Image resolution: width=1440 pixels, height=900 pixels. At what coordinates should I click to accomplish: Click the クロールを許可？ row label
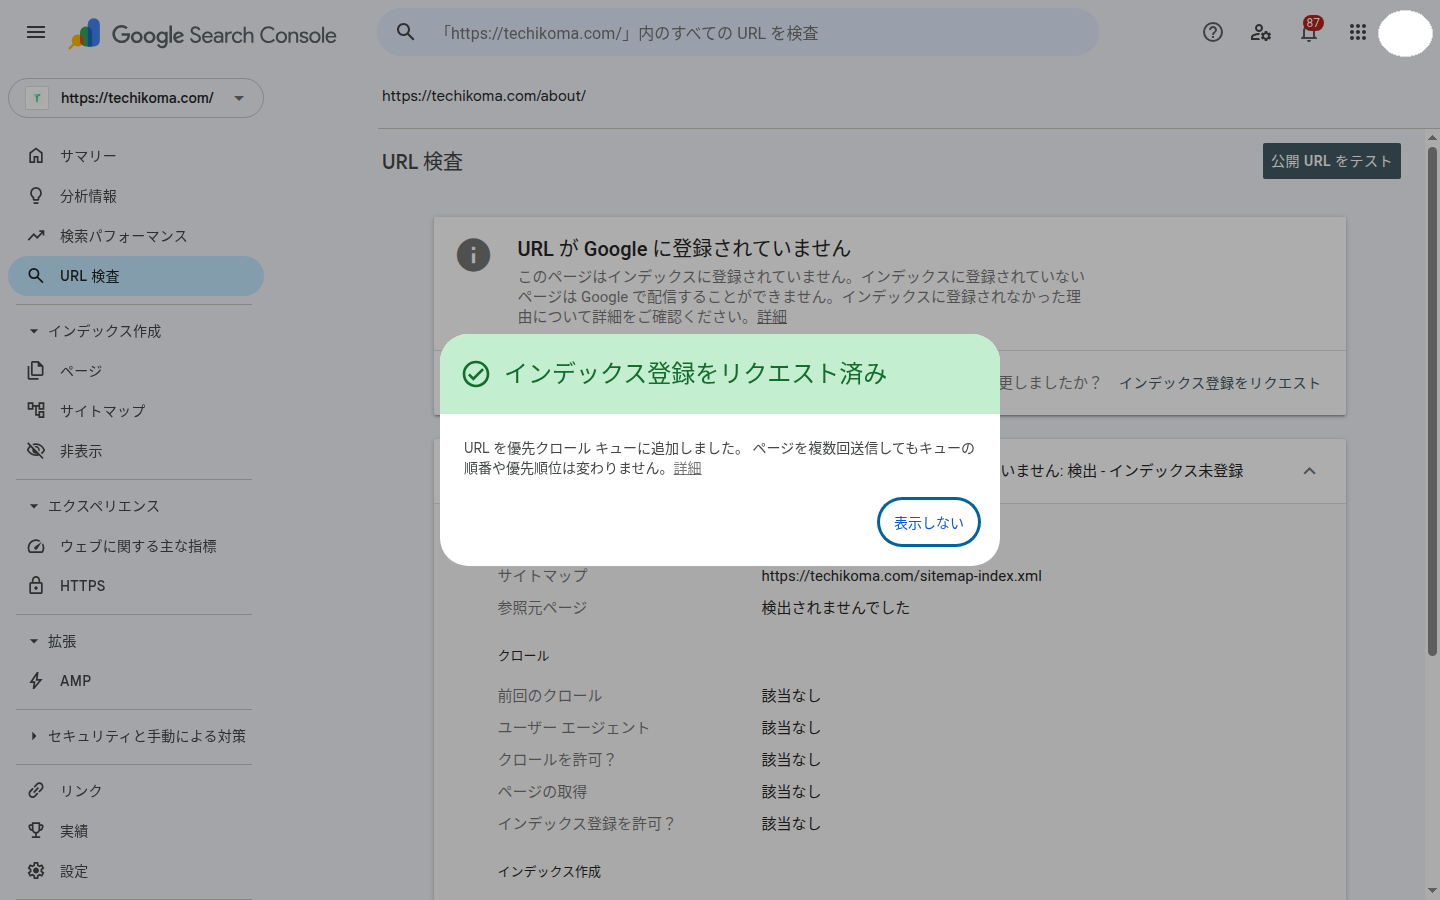pos(558,760)
